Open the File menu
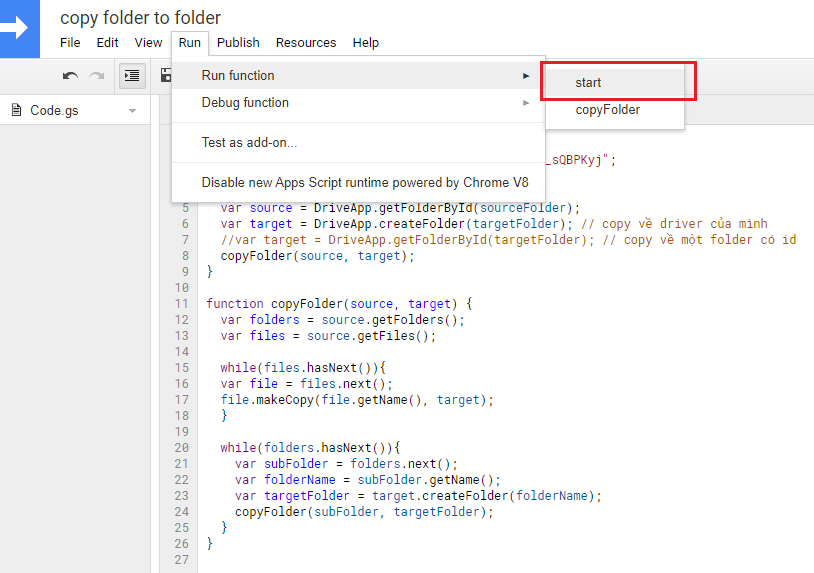The image size is (814, 573). tap(70, 43)
